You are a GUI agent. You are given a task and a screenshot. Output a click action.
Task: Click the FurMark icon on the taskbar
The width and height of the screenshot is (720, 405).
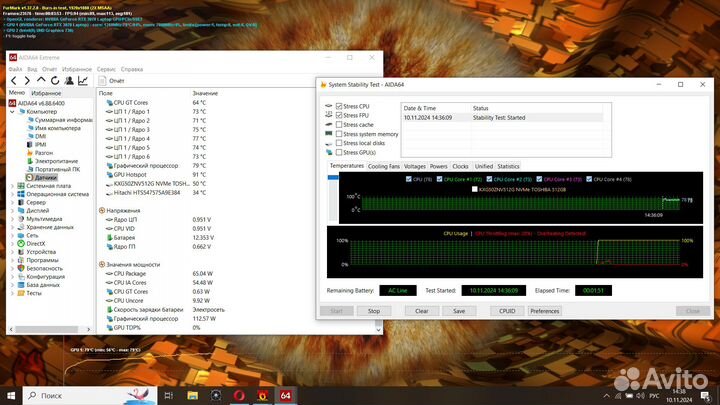coord(262,395)
